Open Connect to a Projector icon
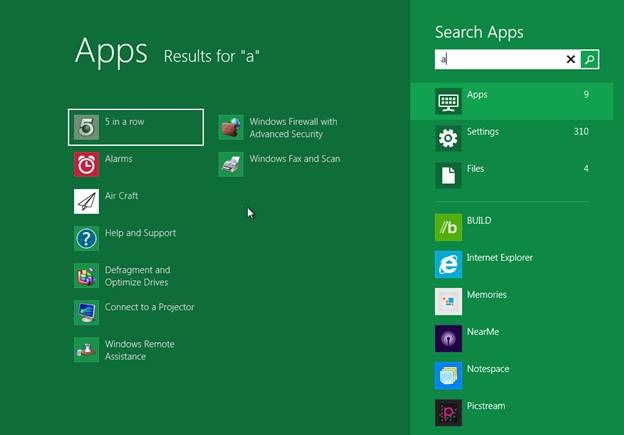 pos(87,312)
